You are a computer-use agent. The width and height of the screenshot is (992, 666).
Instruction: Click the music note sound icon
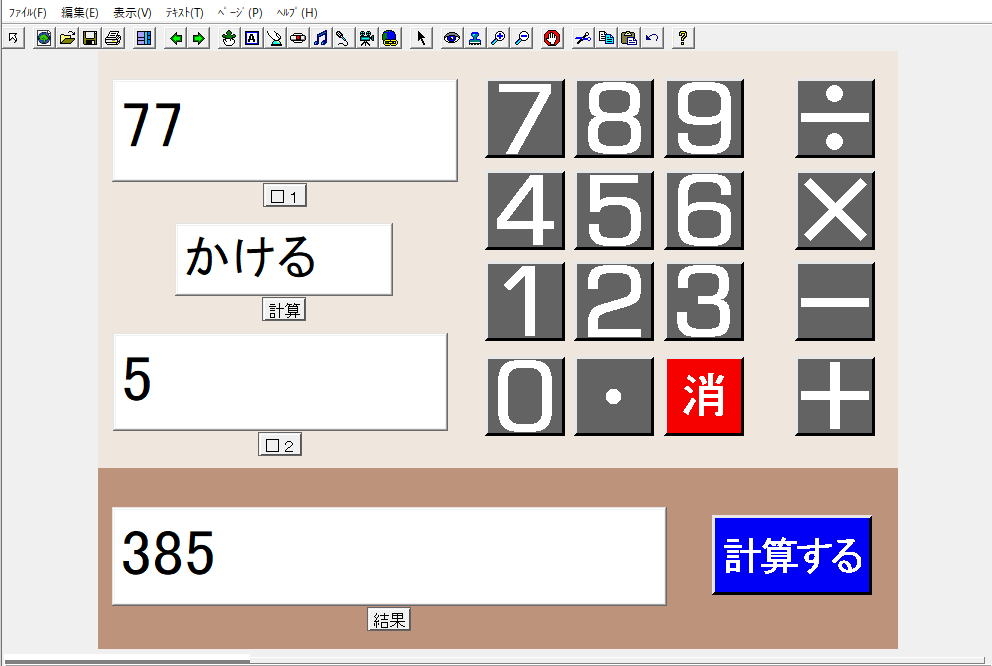(320, 38)
